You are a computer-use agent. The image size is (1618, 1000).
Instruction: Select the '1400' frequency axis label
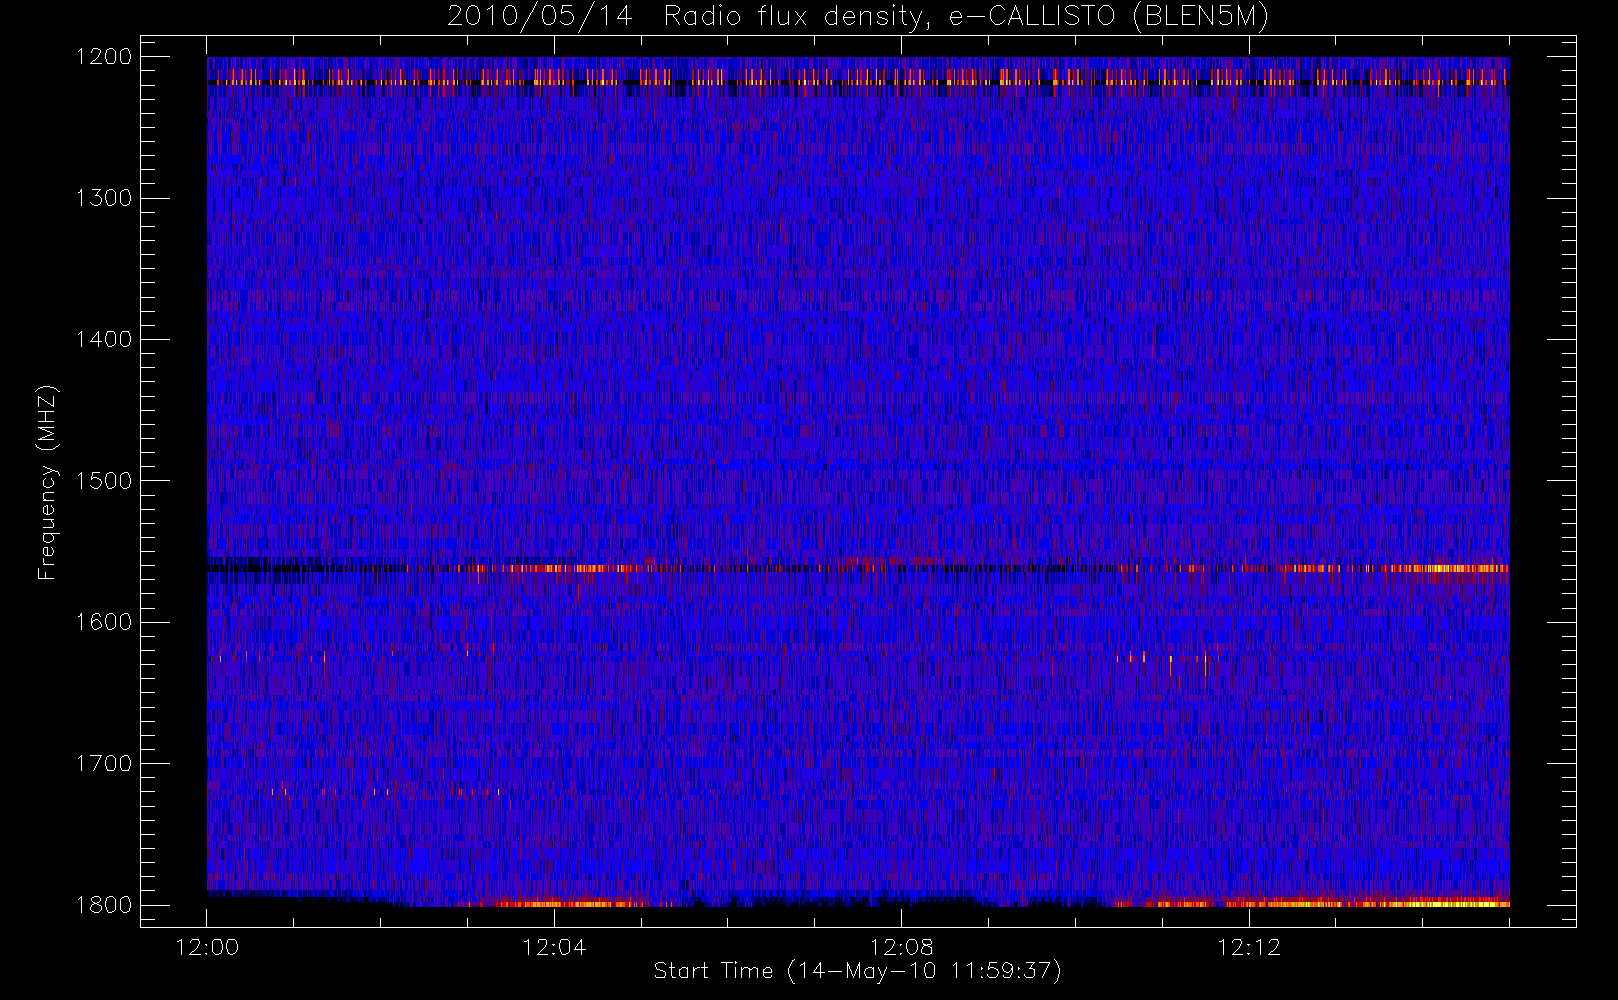pyautogui.click(x=104, y=339)
